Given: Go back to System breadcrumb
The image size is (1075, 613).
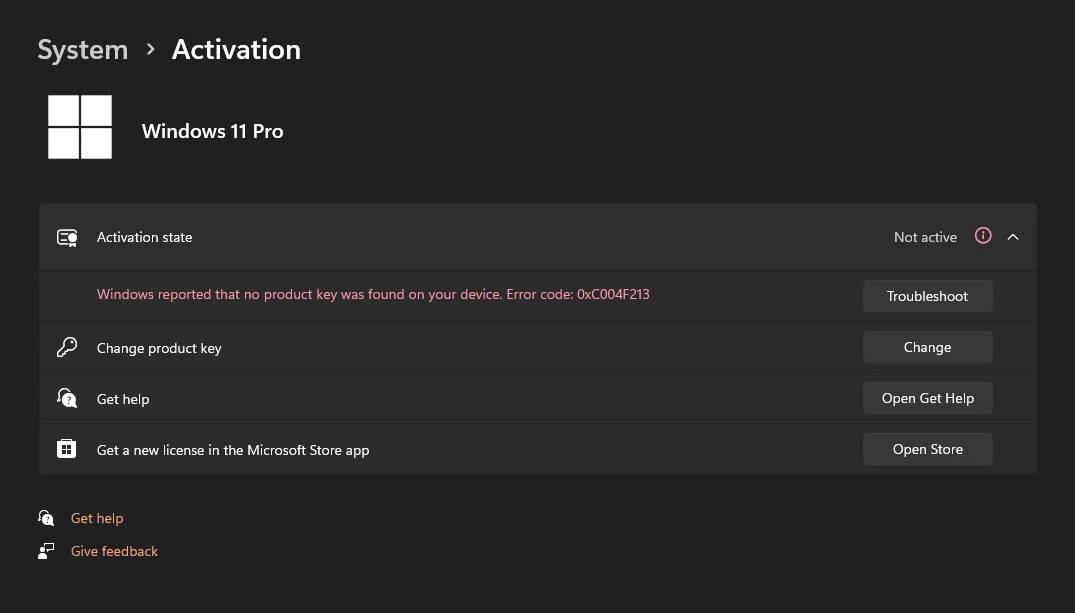Looking at the screenshot, I should pyautogui.click(x=82, y=50).
